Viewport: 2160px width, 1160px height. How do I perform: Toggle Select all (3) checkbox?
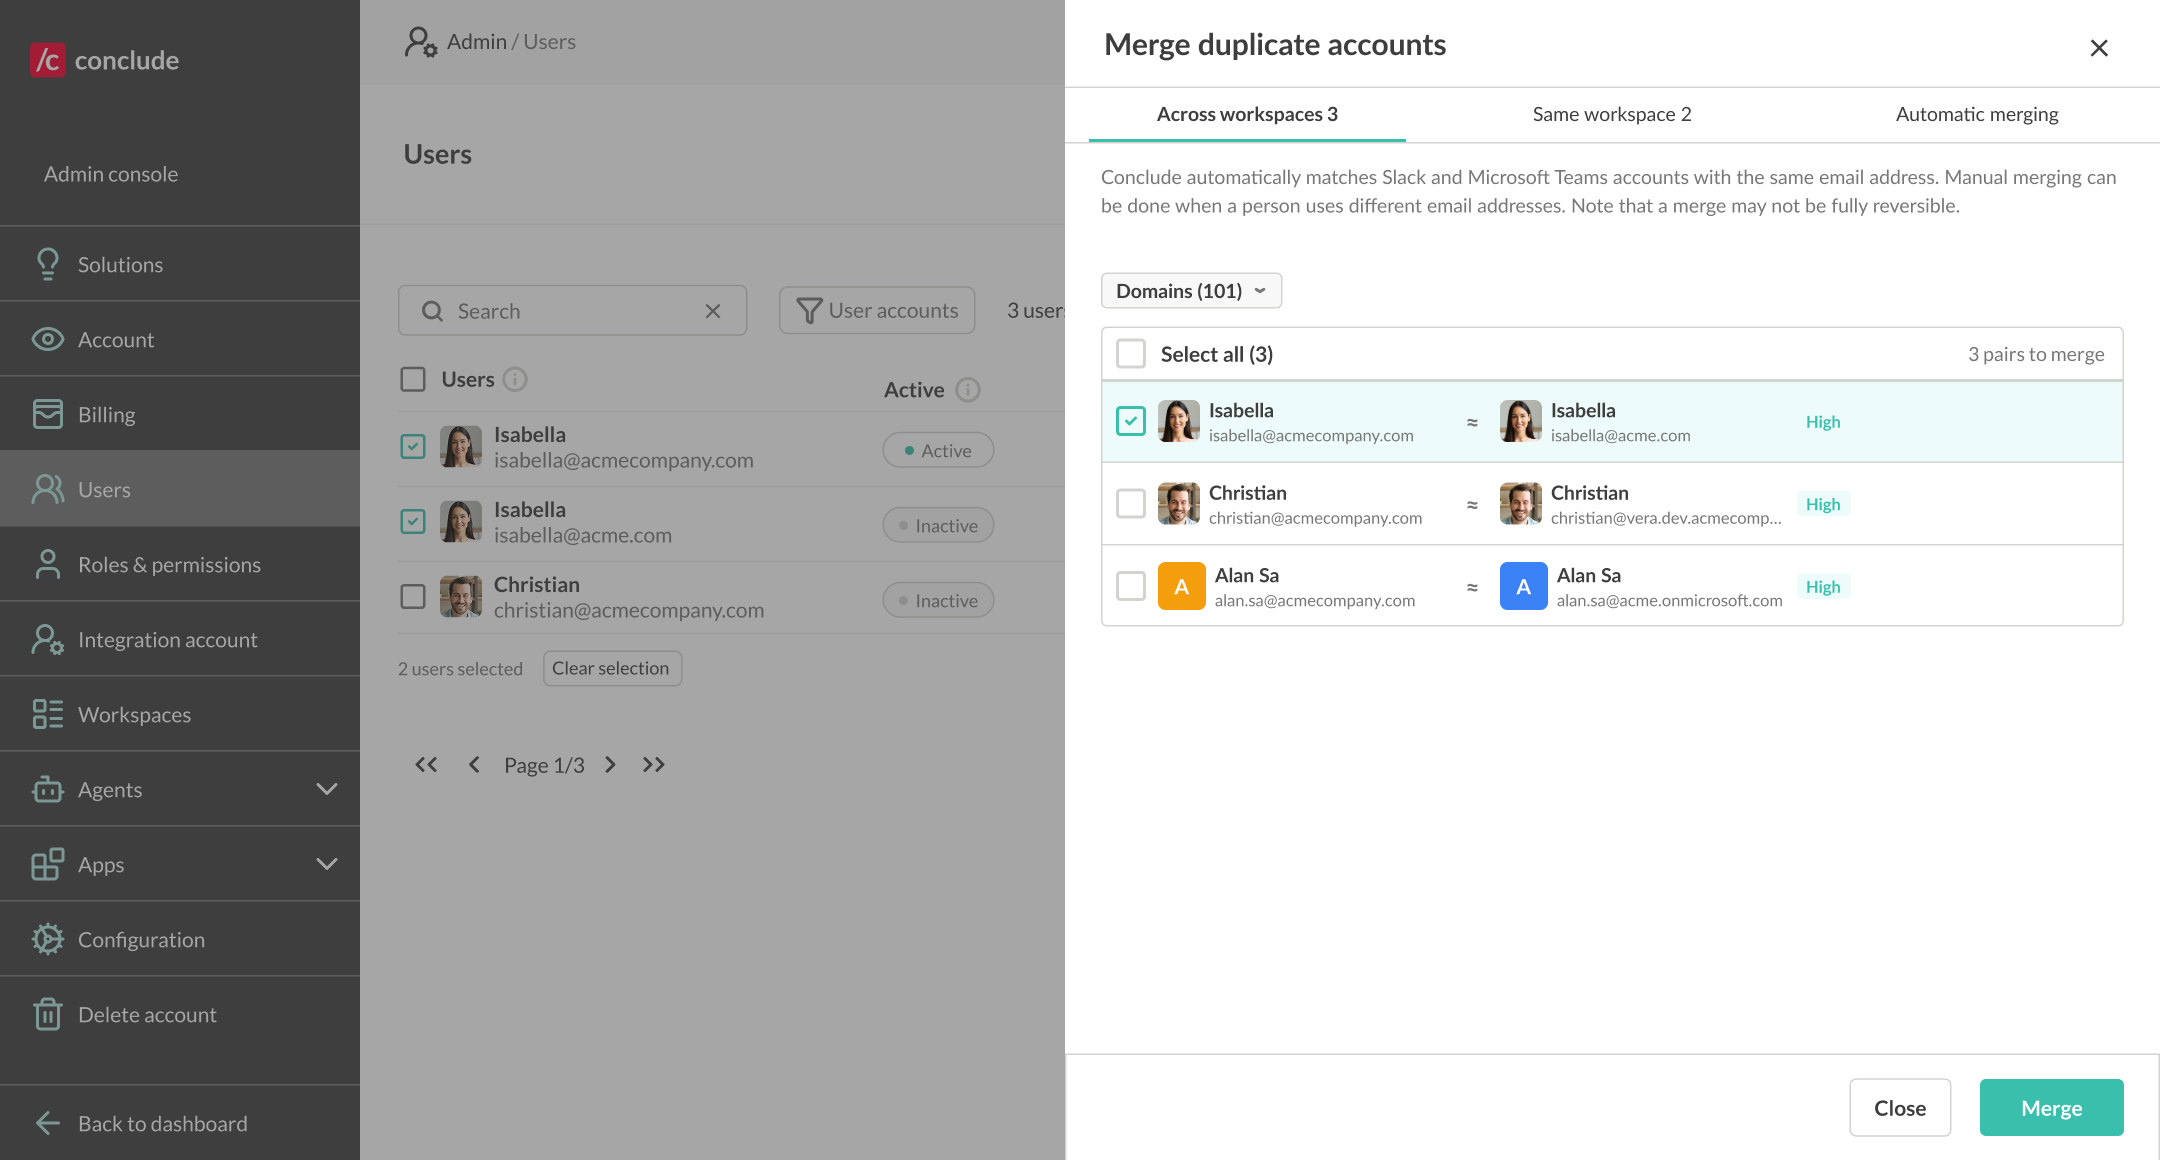tap(1131, 354)
